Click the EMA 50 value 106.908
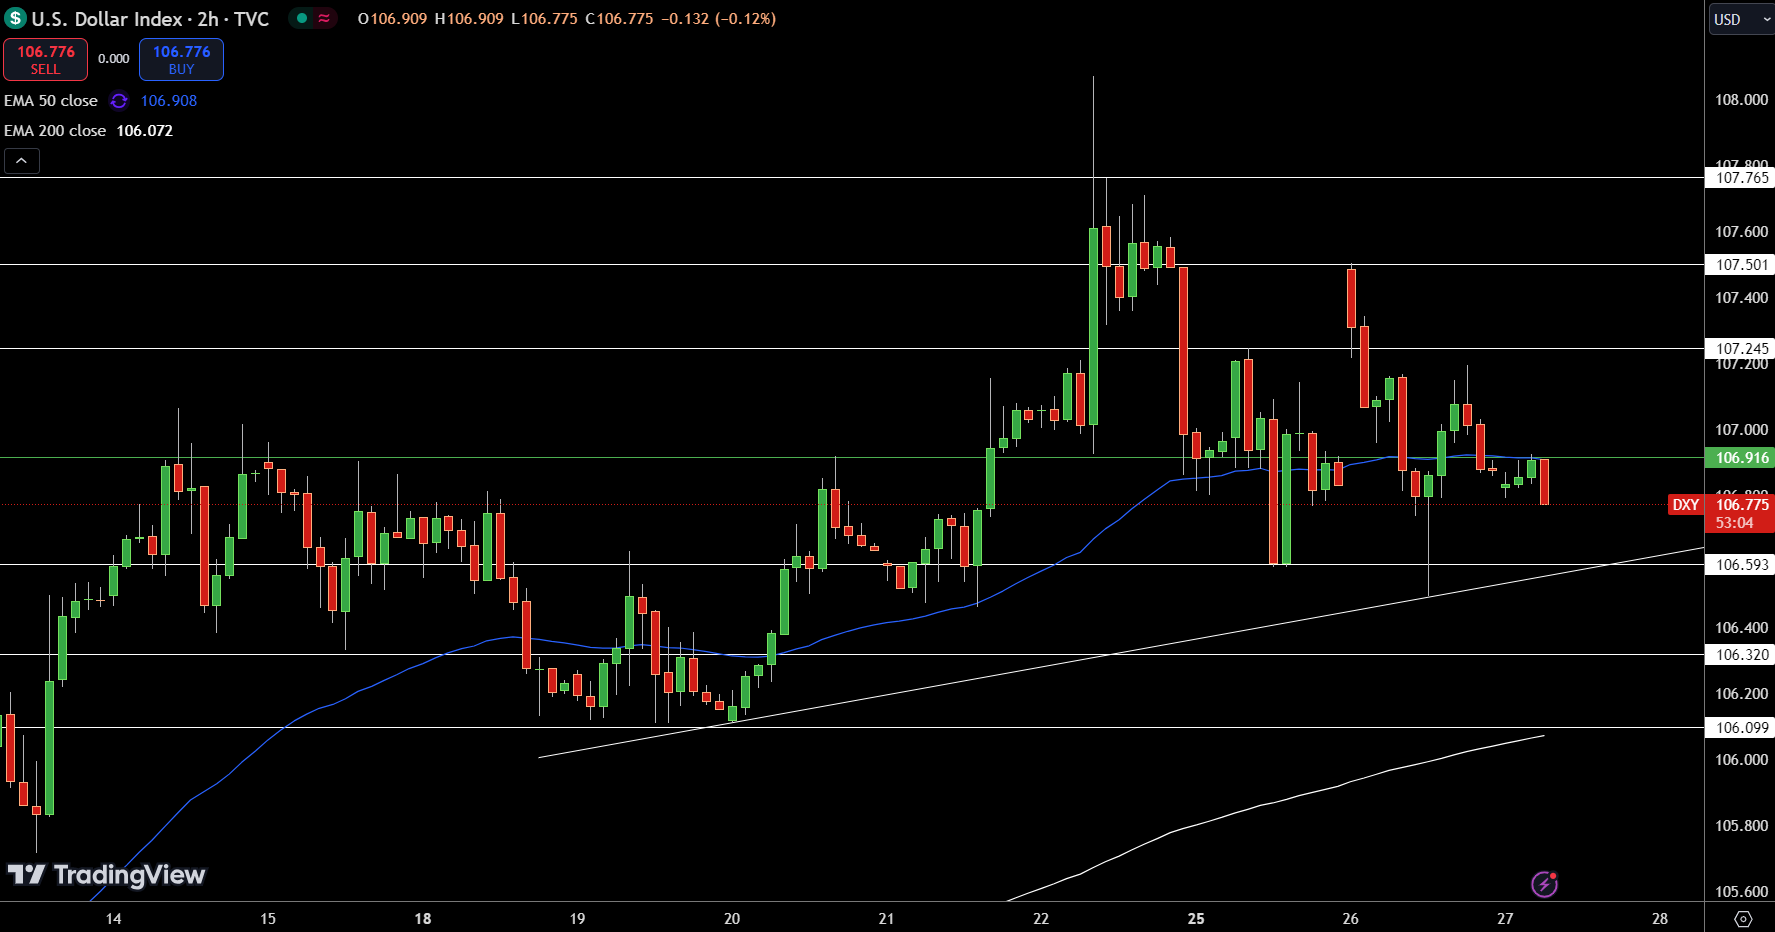The height and width of the screenshot is (932, 1775). pyautogui.click(x=169, y=101)
